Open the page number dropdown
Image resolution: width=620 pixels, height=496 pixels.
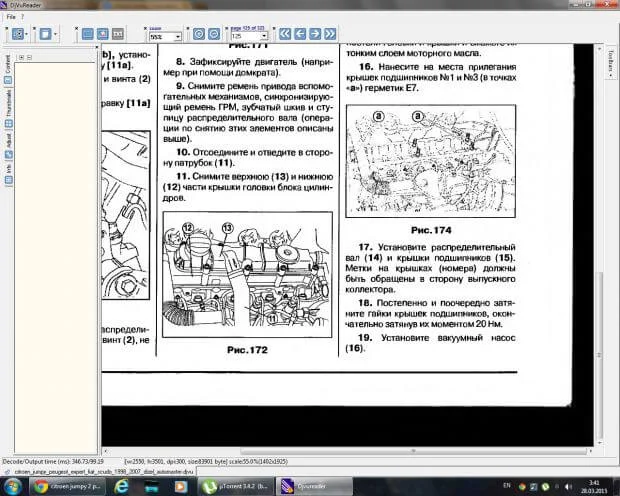[264, 36]
